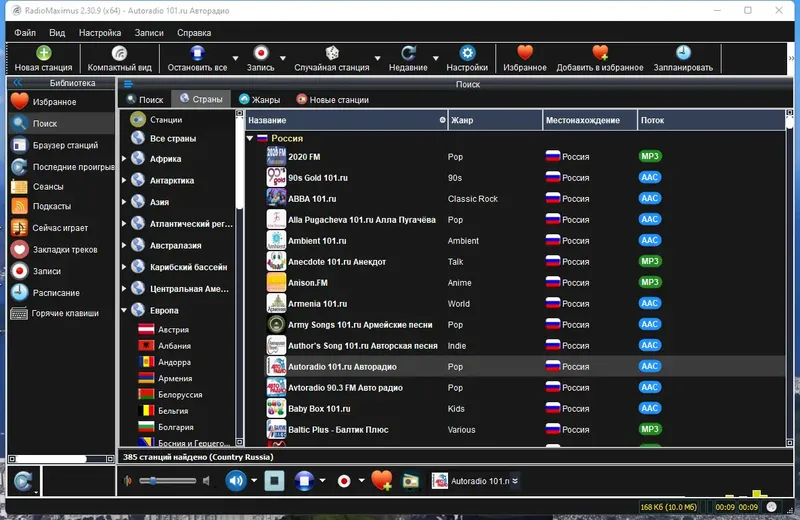
Task: Open Сеансы in library sidebar
Action: click(x=61, y=186)
